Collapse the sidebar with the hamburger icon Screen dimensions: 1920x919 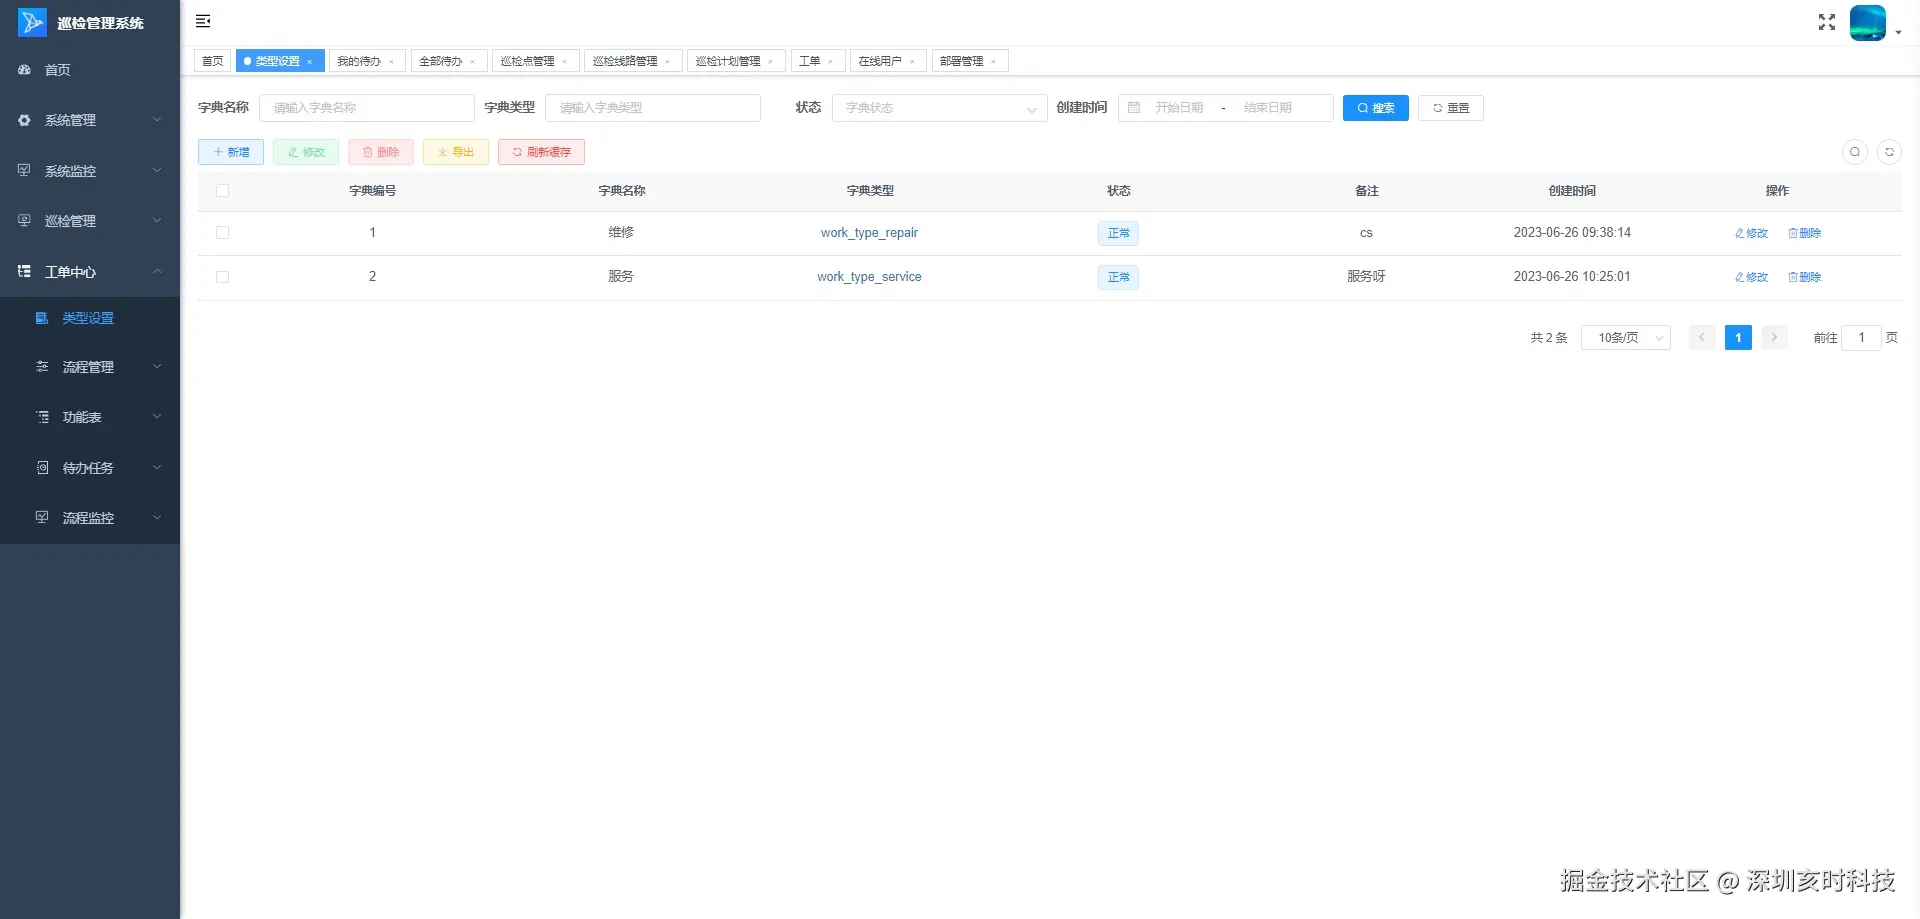203,21
